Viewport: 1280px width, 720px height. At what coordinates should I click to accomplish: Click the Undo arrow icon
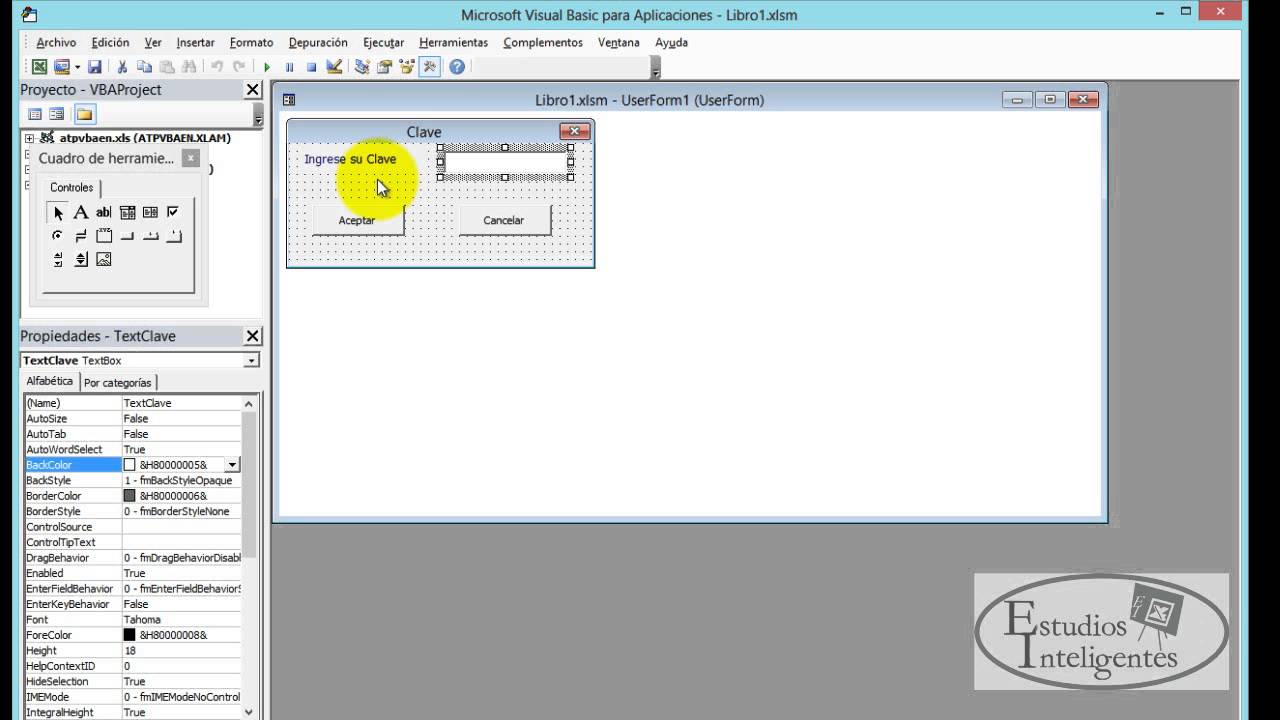click(x=217, y=67)
